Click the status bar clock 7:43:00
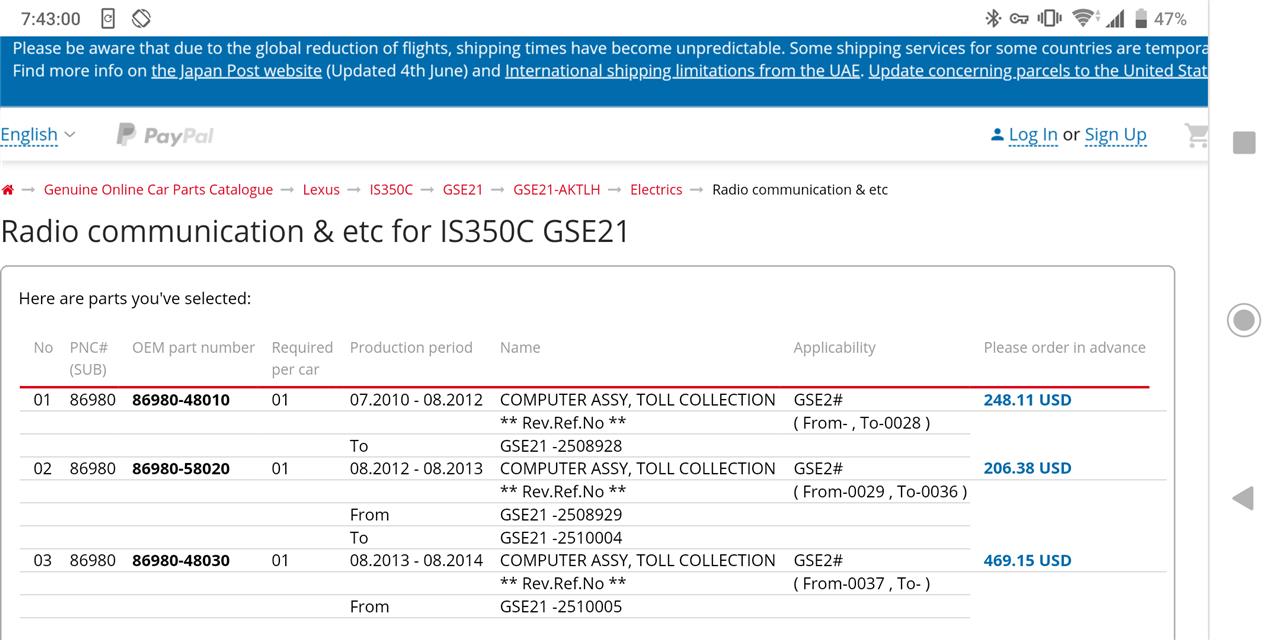The width and height of the screenshot is (1280, 640). (x=50, y=19)
